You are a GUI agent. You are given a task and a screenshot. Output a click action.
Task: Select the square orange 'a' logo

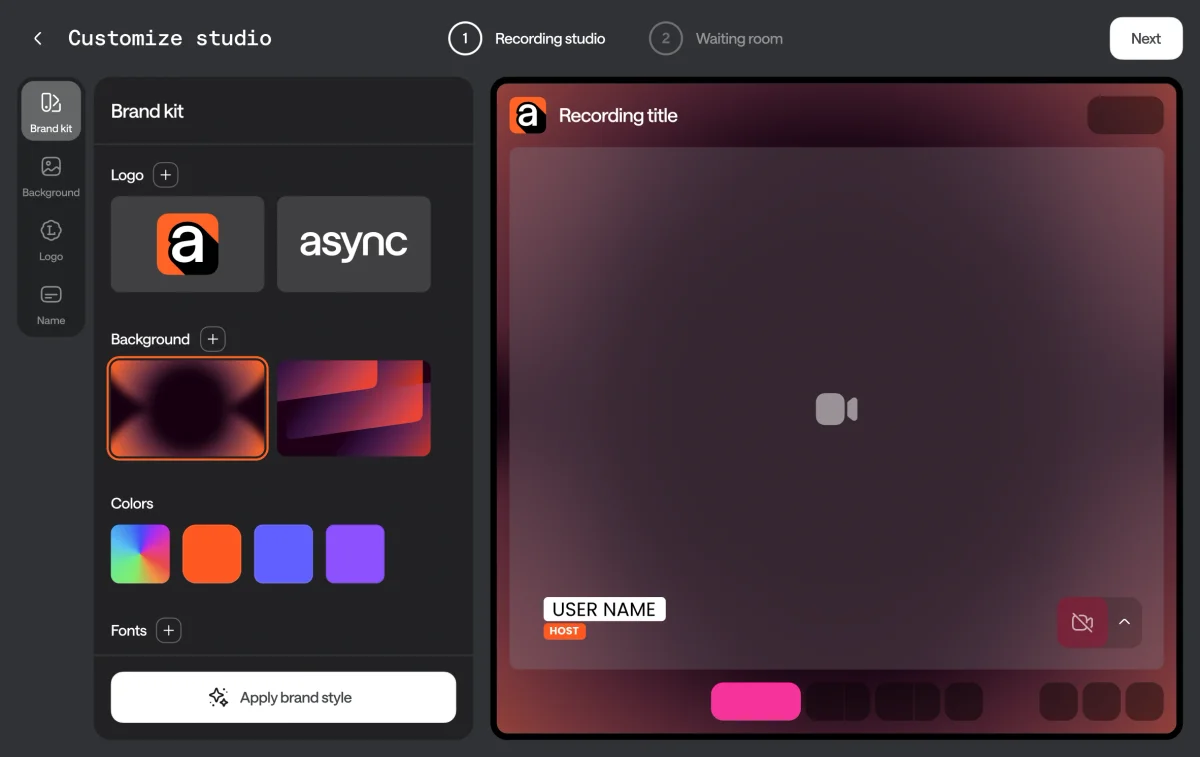pyautogui.click(x=187, y=244)
